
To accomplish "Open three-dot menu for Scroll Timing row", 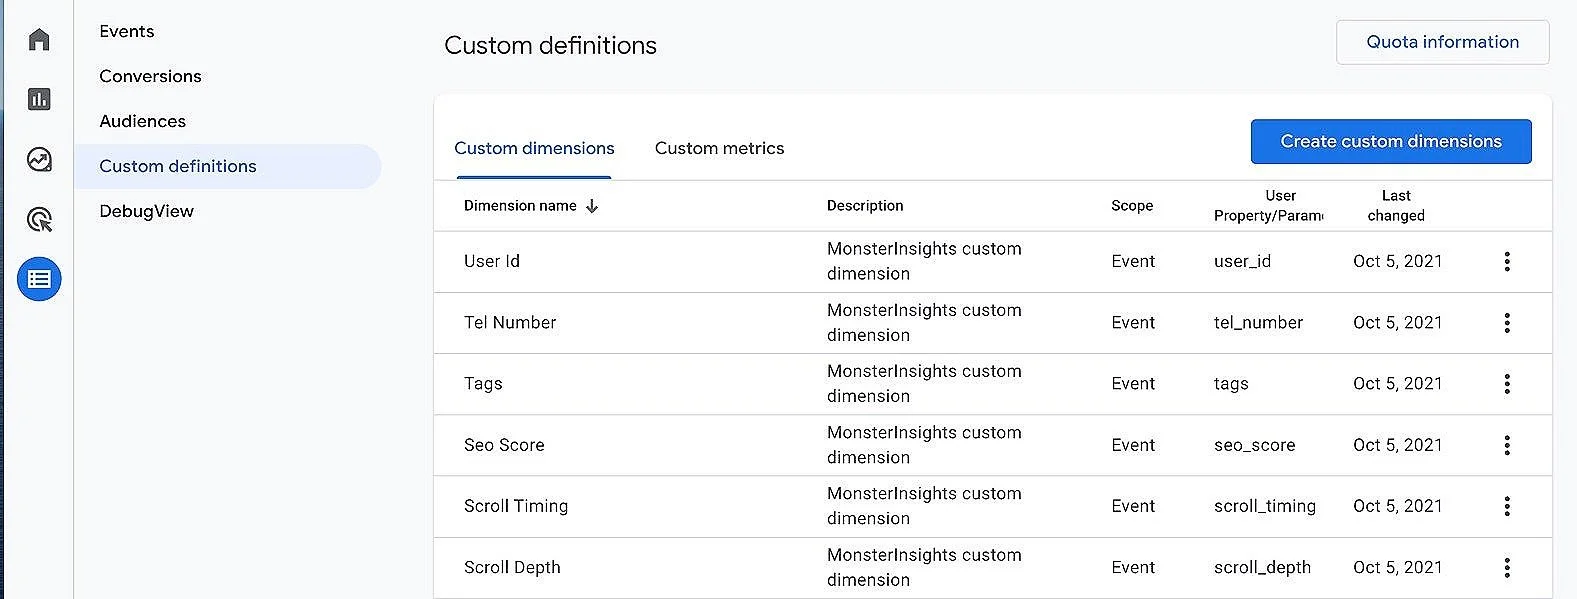I will click(x=1506, y=506).
